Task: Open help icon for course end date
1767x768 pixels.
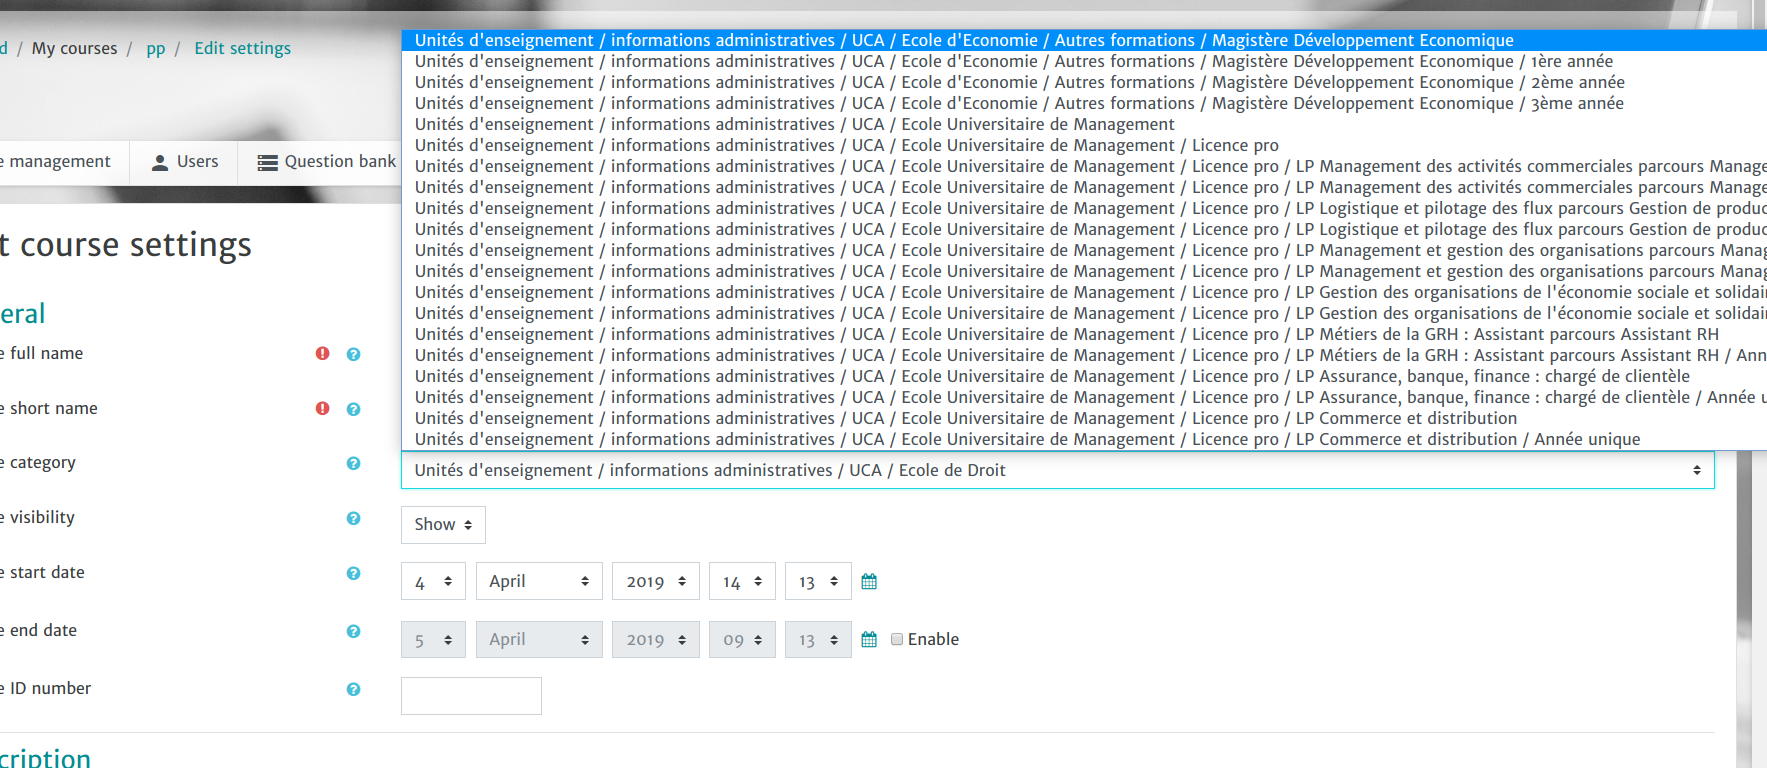Action: click(x=353, y=631)
